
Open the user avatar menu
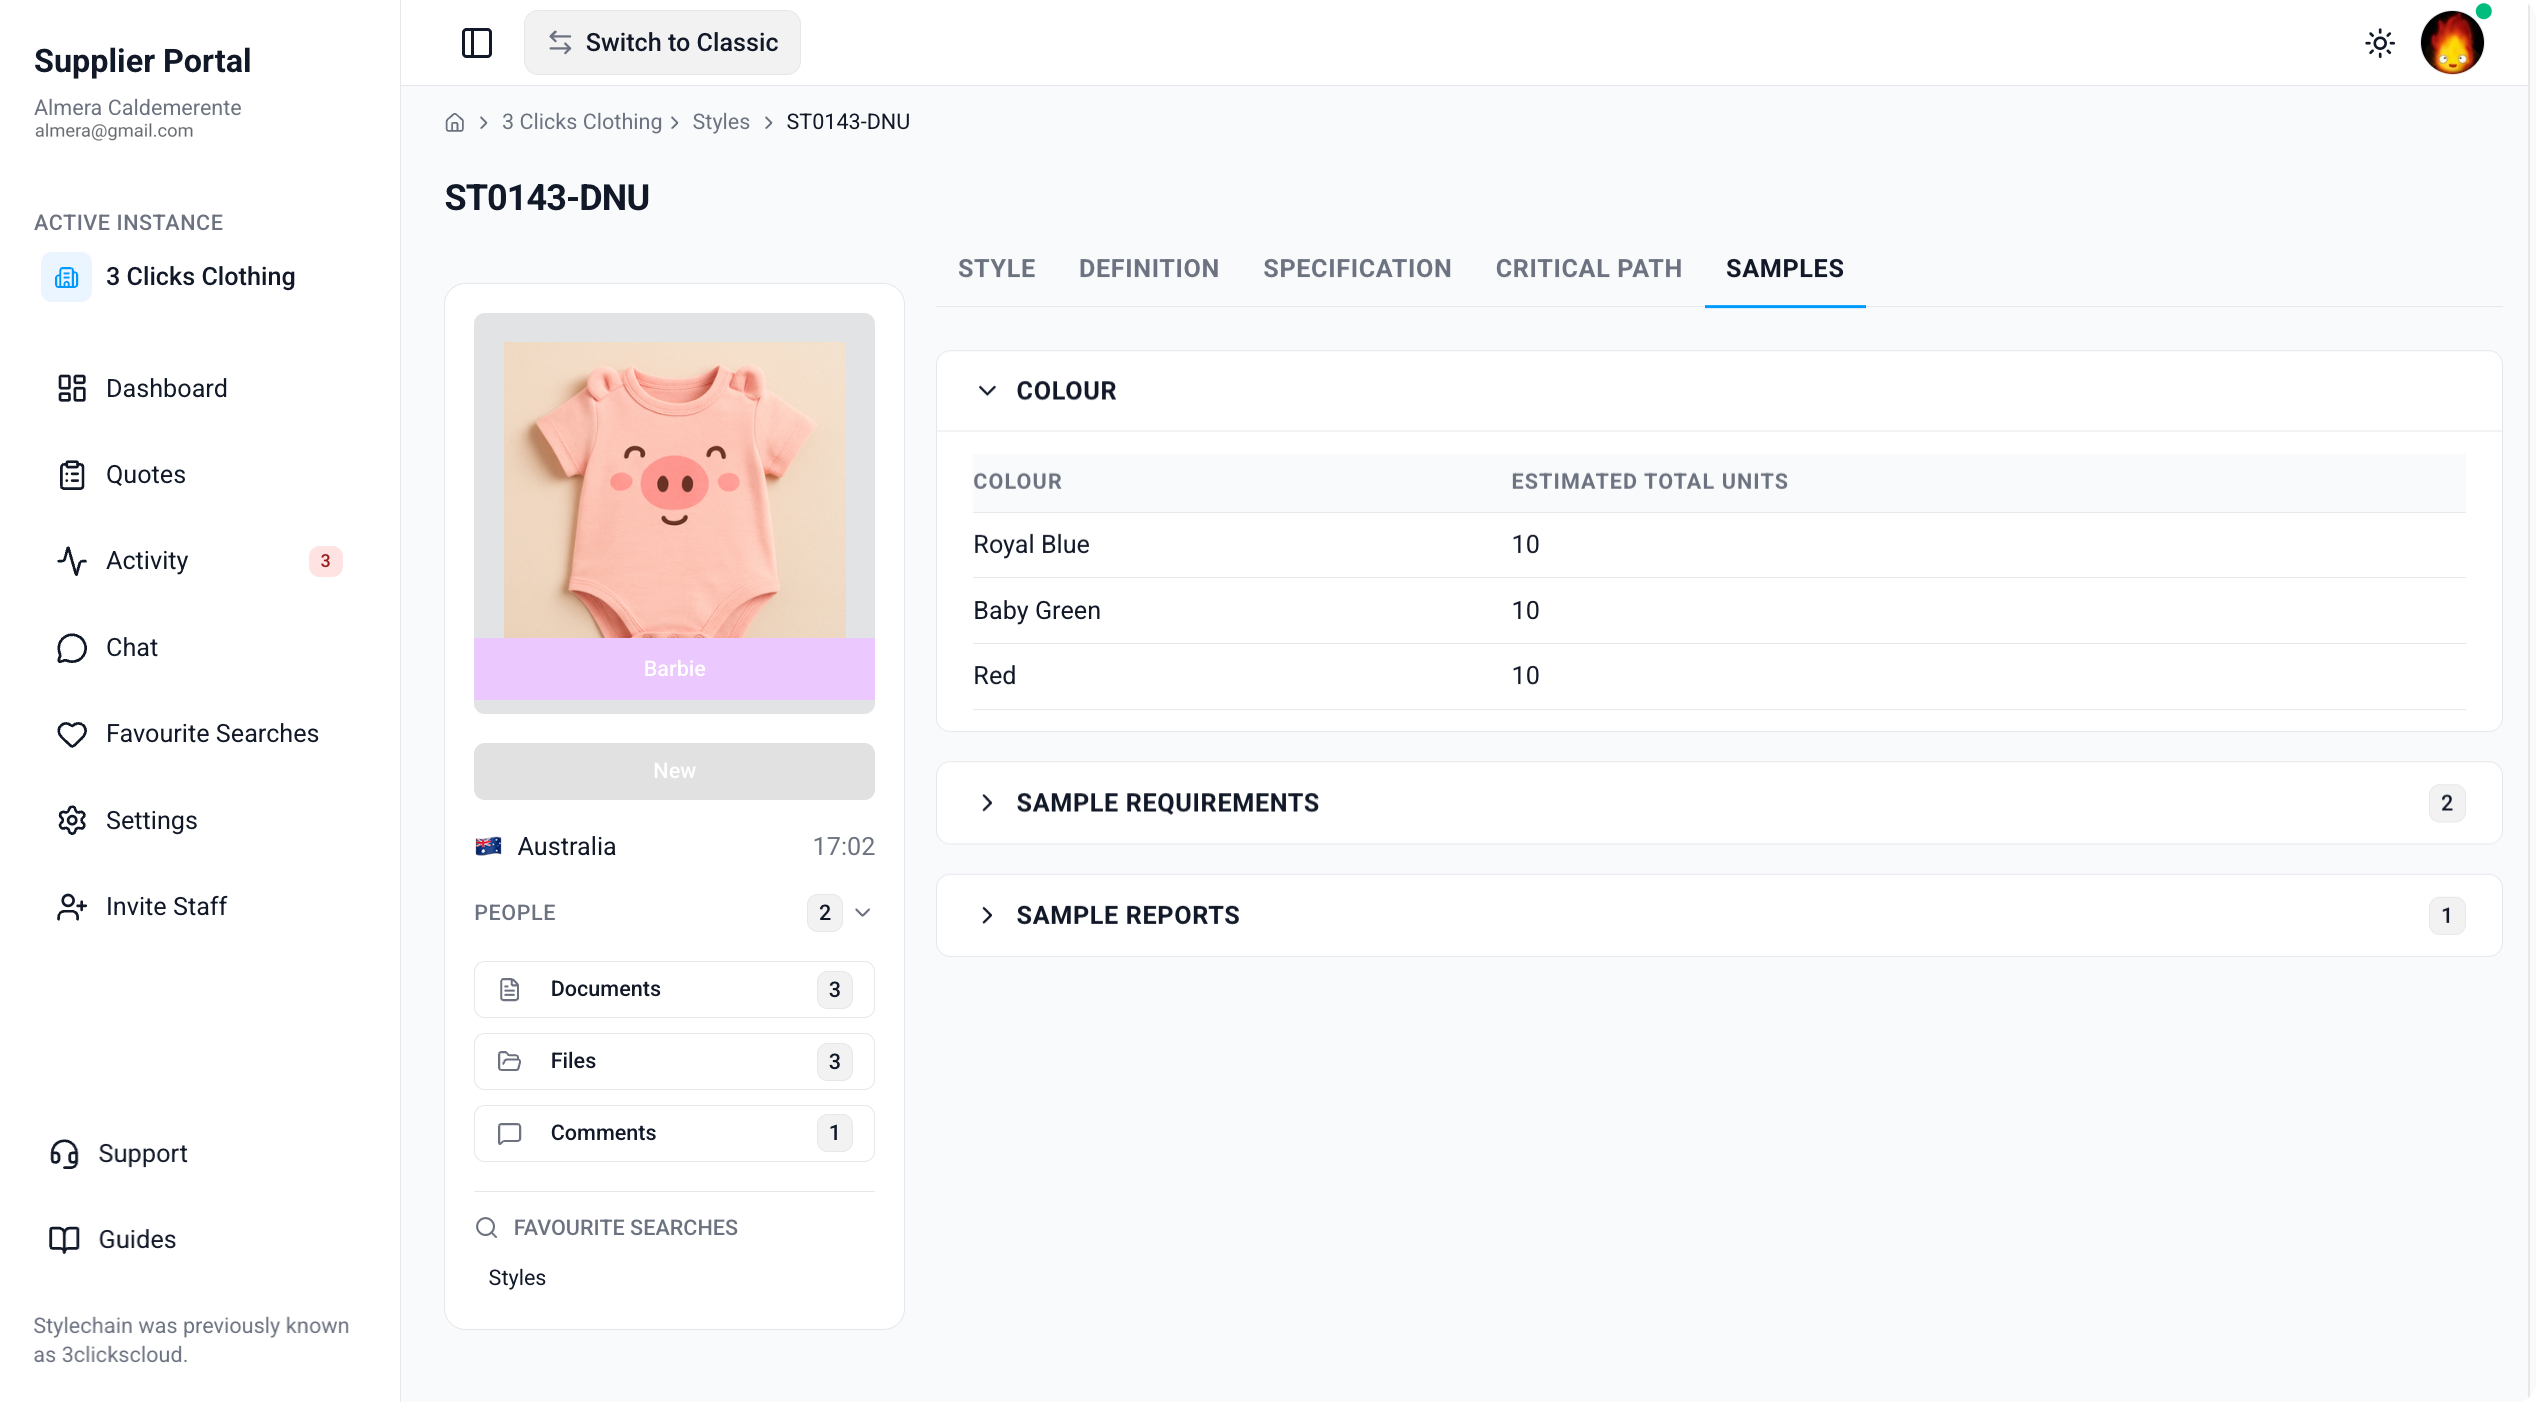2452,43
